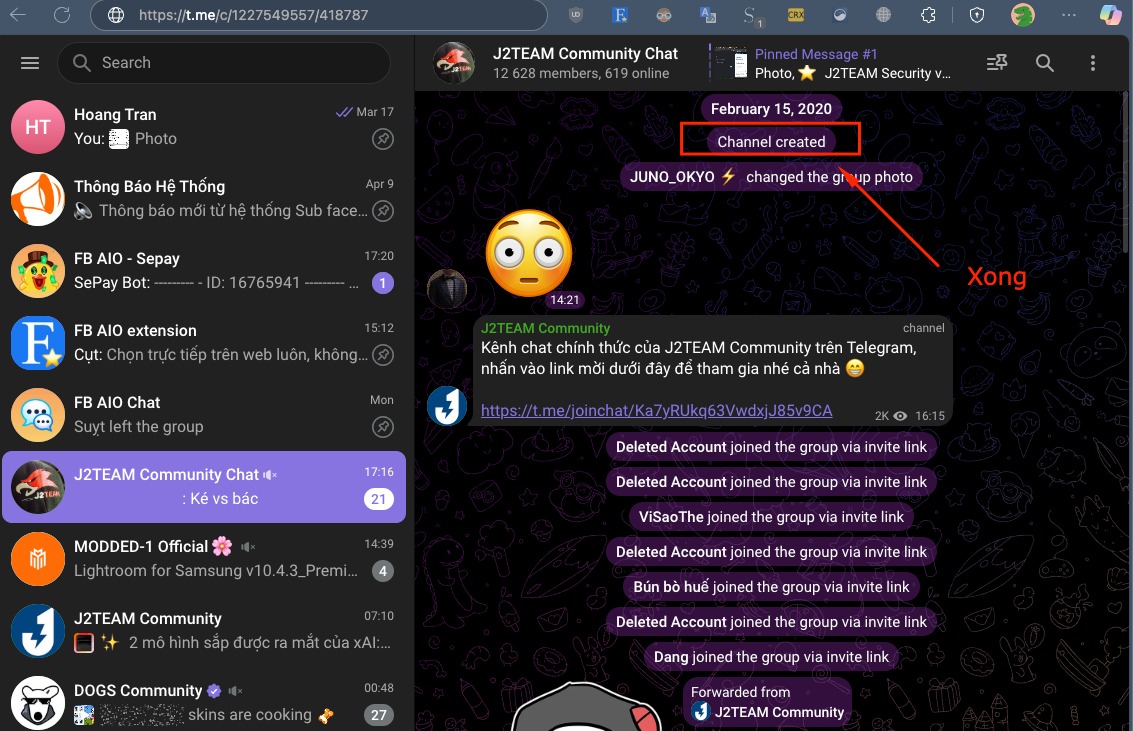Open the translate extension icon
Viewport: 1133px width, 731px height.
click(x=708, y=14)
